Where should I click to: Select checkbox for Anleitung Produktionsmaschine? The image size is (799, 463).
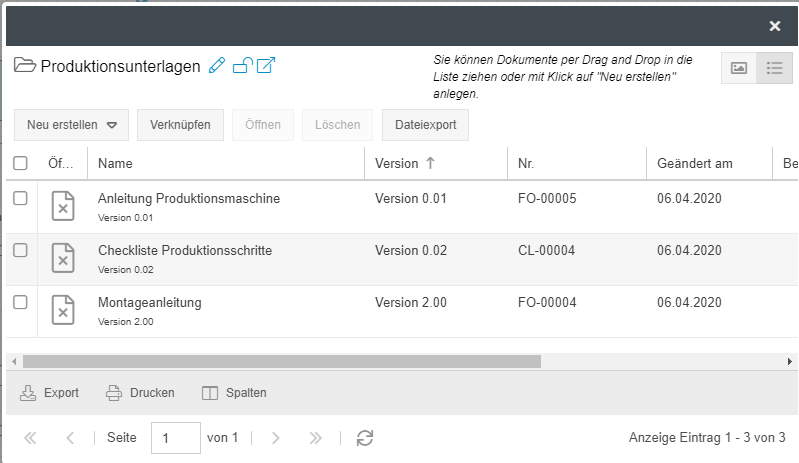[20, 198]
